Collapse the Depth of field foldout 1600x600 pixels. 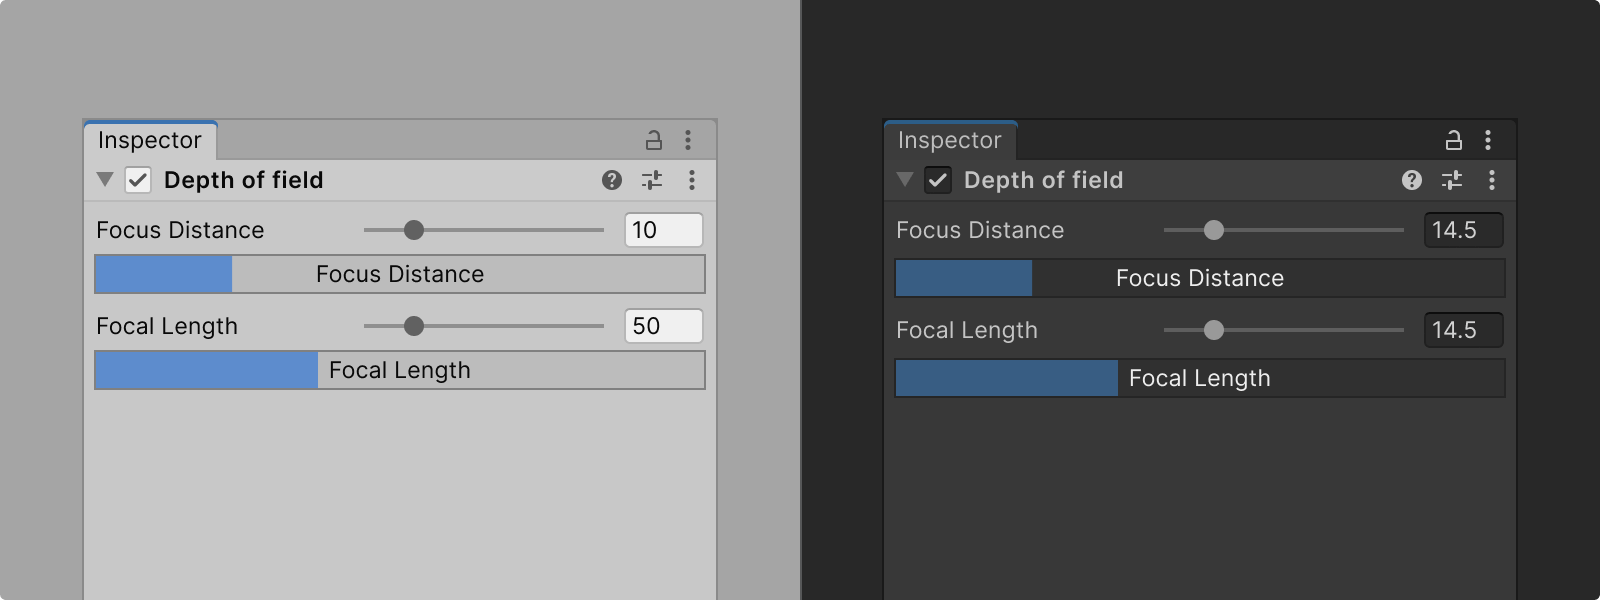104,180
